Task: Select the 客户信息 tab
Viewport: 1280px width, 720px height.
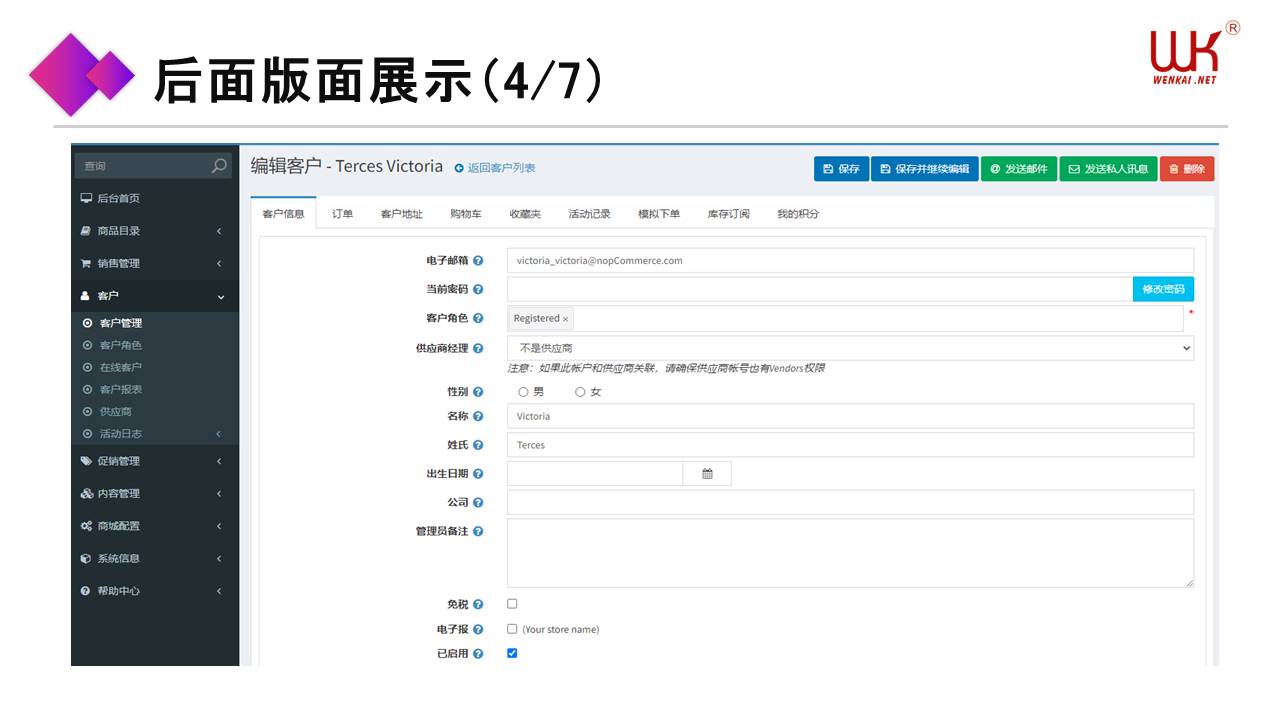Action: tap(283, 214)
